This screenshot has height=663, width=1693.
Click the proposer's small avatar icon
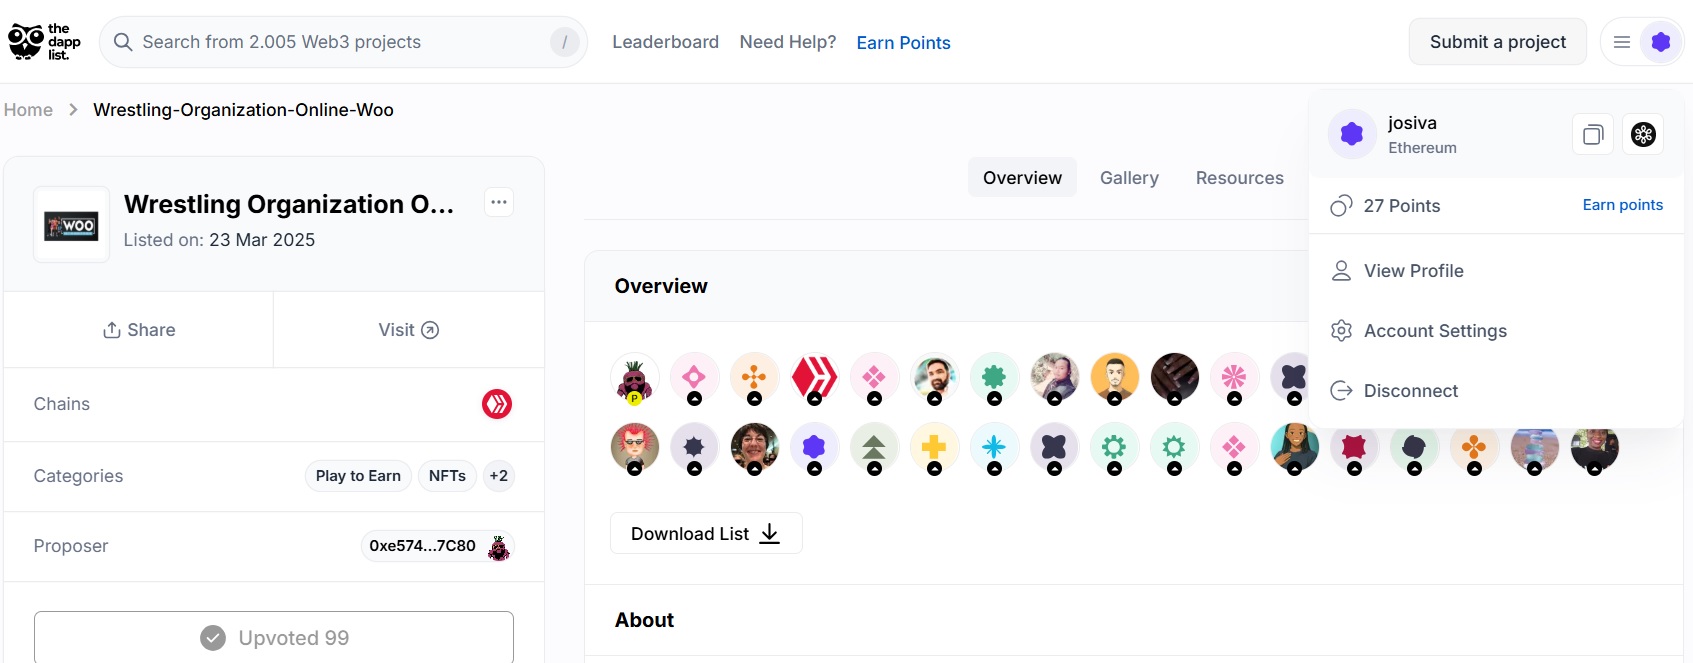(x=498, y=547)
